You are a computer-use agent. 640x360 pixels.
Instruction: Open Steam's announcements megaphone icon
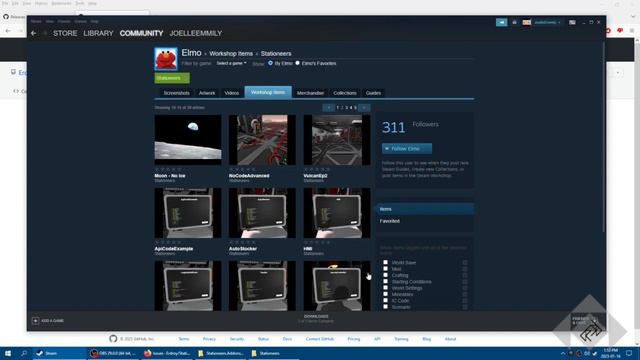pyautogui.click(x=501, y=22)
